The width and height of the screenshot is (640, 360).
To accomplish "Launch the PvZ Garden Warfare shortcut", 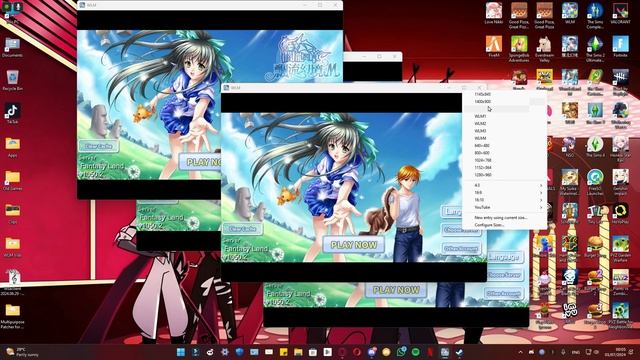I will 620,250.
